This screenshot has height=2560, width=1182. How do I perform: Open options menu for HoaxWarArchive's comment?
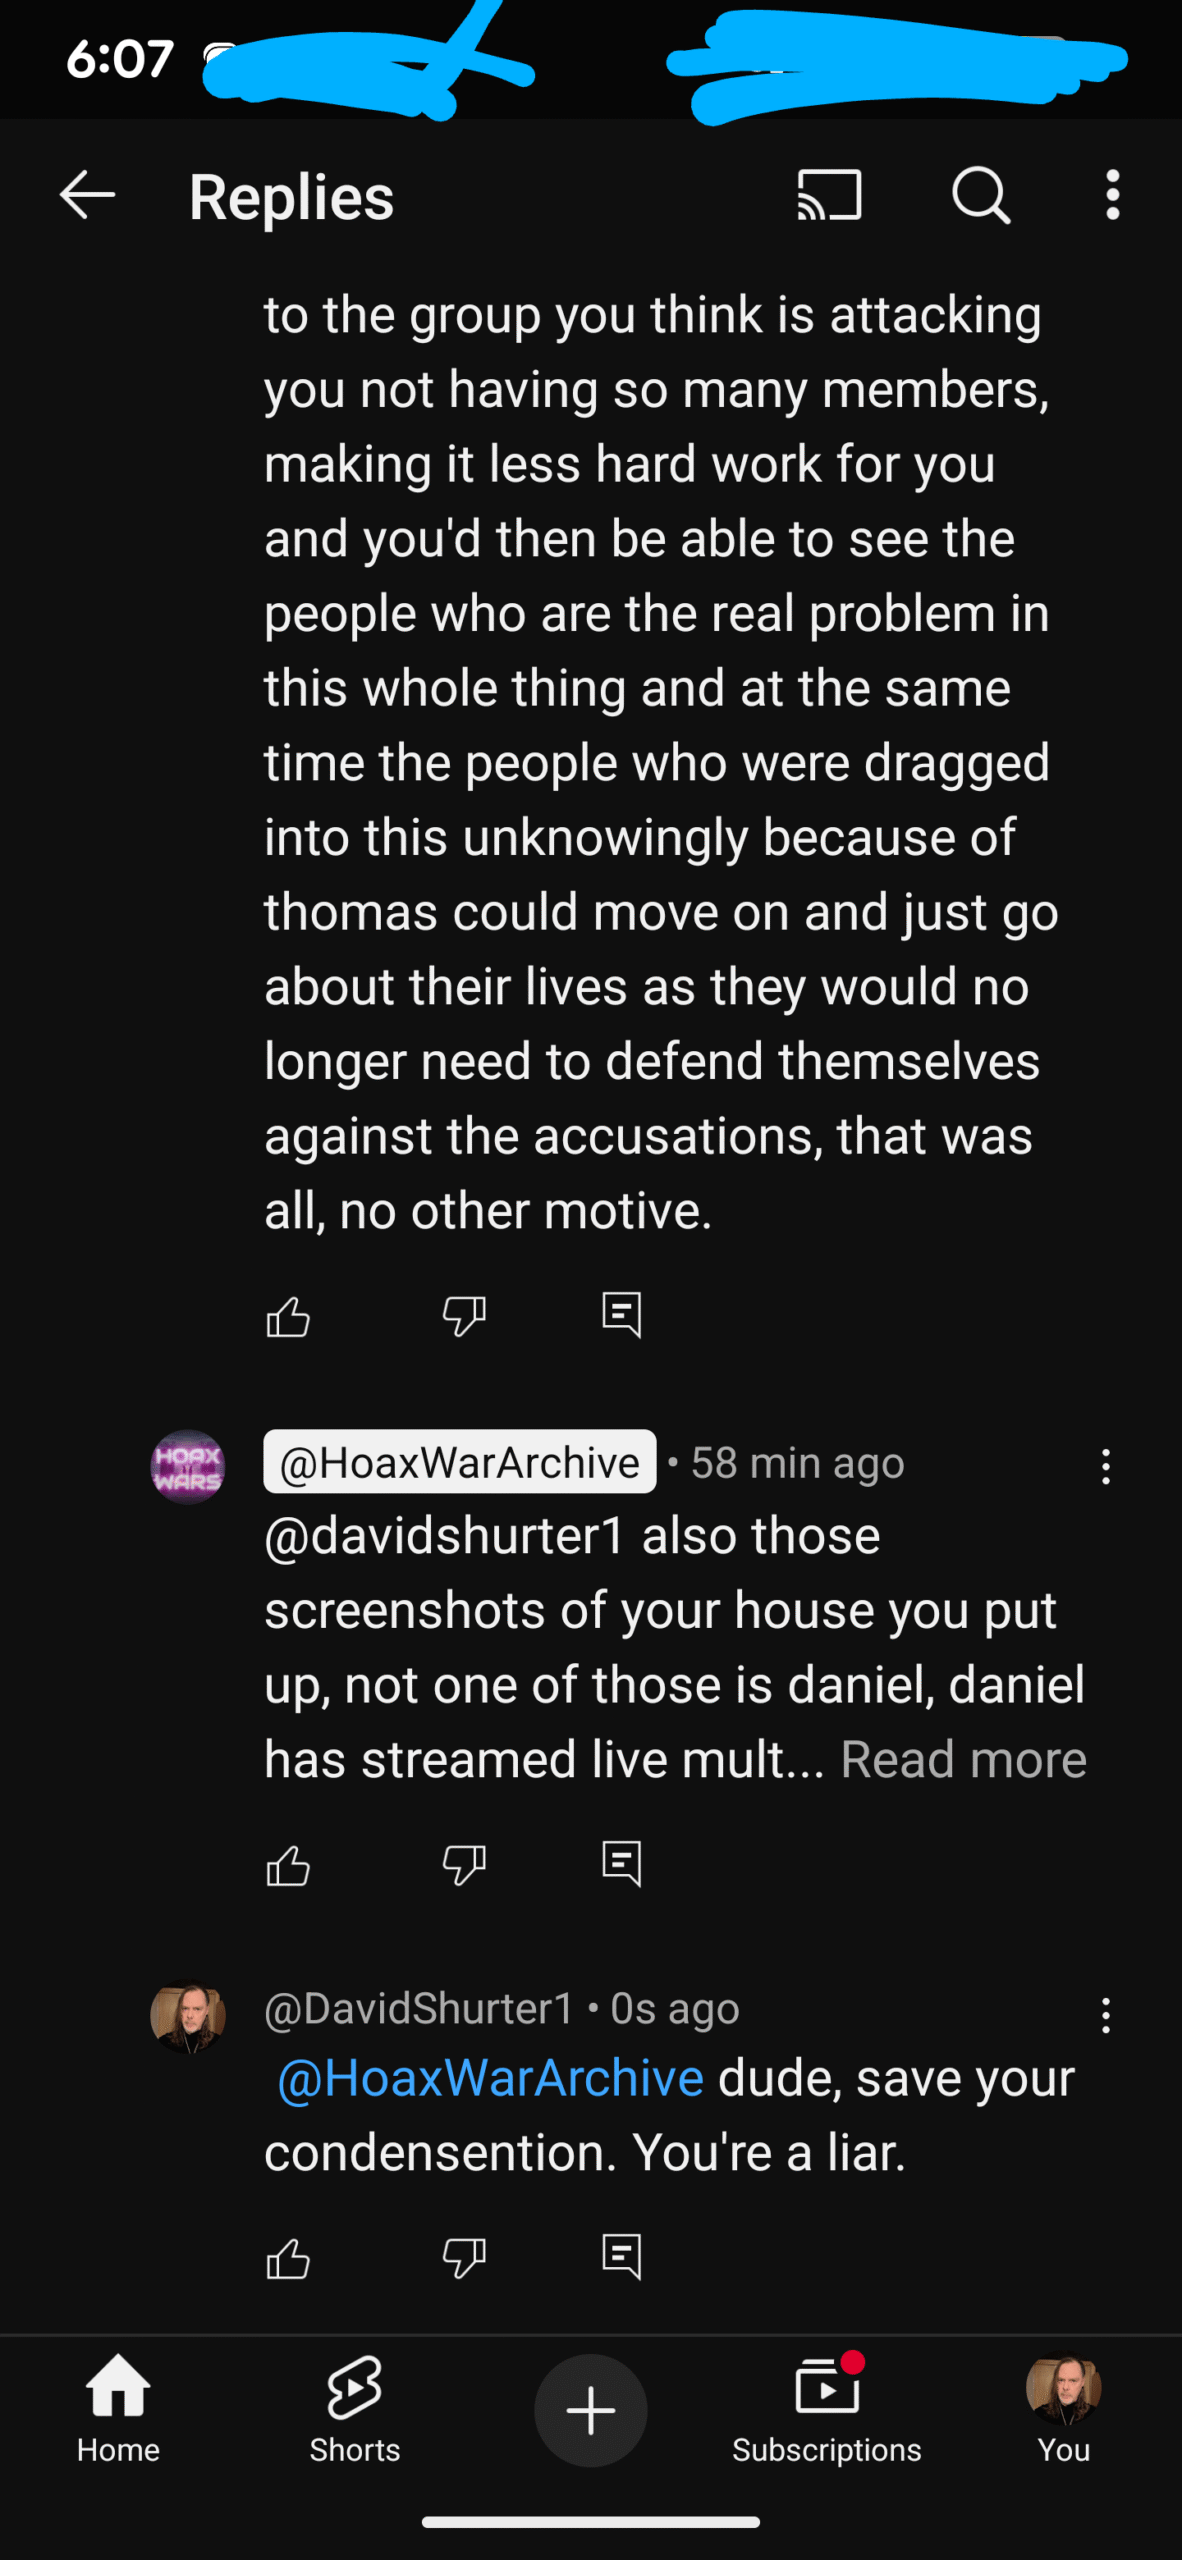pyautogui.click(x=1105, y=1466)
